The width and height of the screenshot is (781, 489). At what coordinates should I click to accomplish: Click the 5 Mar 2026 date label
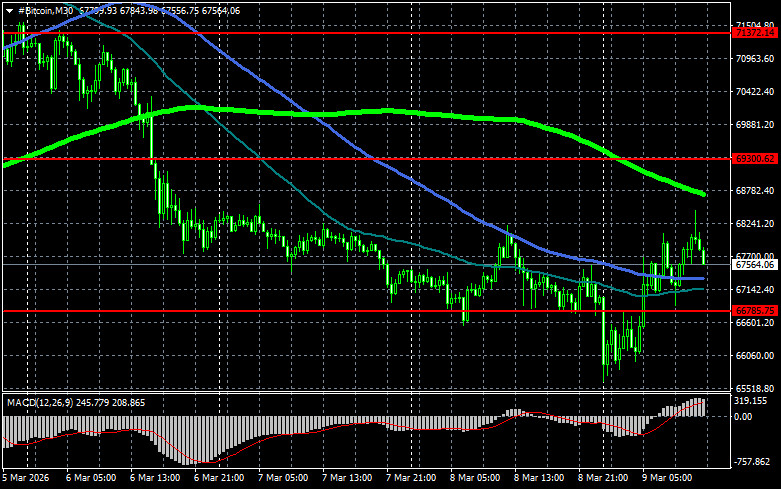(x=26, y=478)
